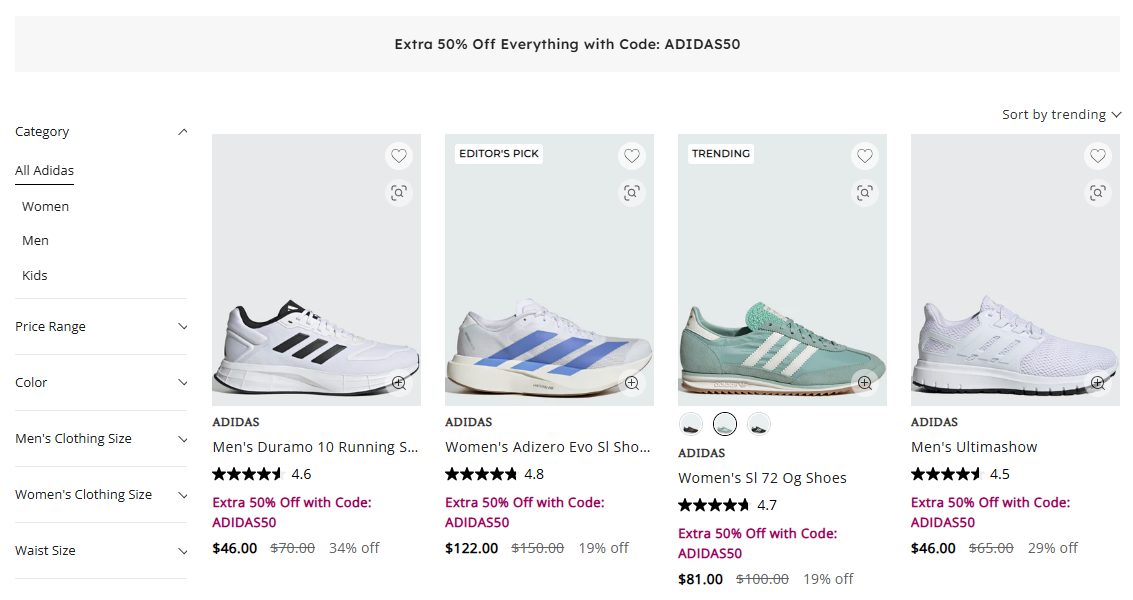
Task: Open Women's Sl 72 Og Shoes product link
Action: [762, 478]
